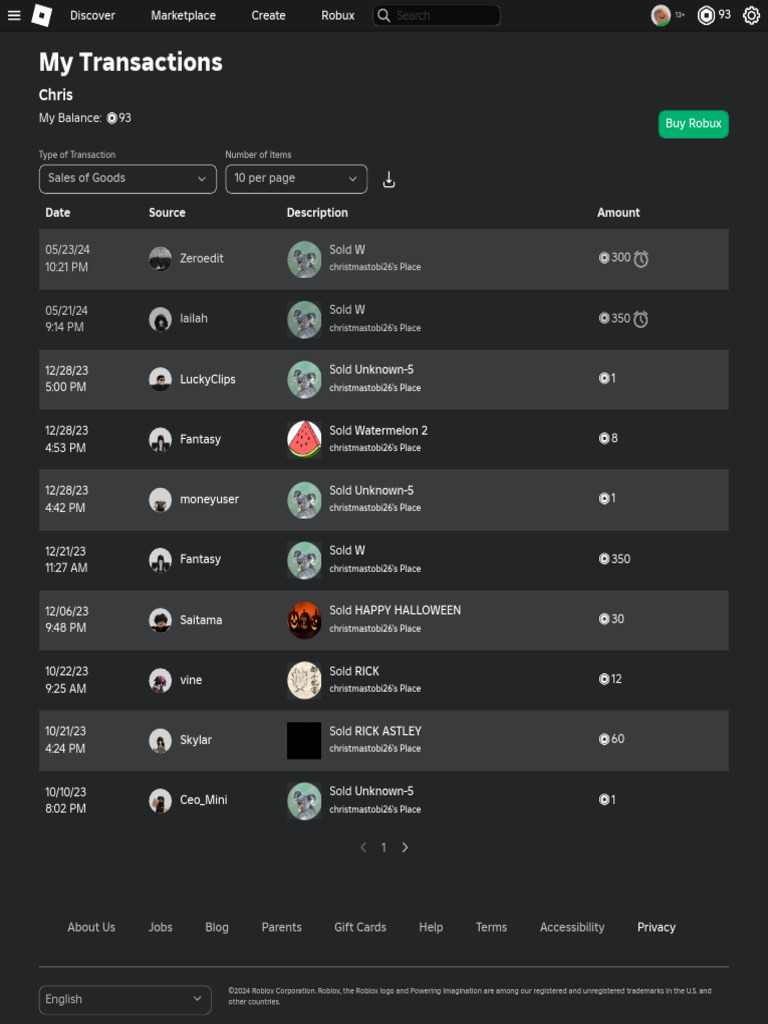Click the 12/06/23 date cell
The image size is (768, 1024).
67,619
